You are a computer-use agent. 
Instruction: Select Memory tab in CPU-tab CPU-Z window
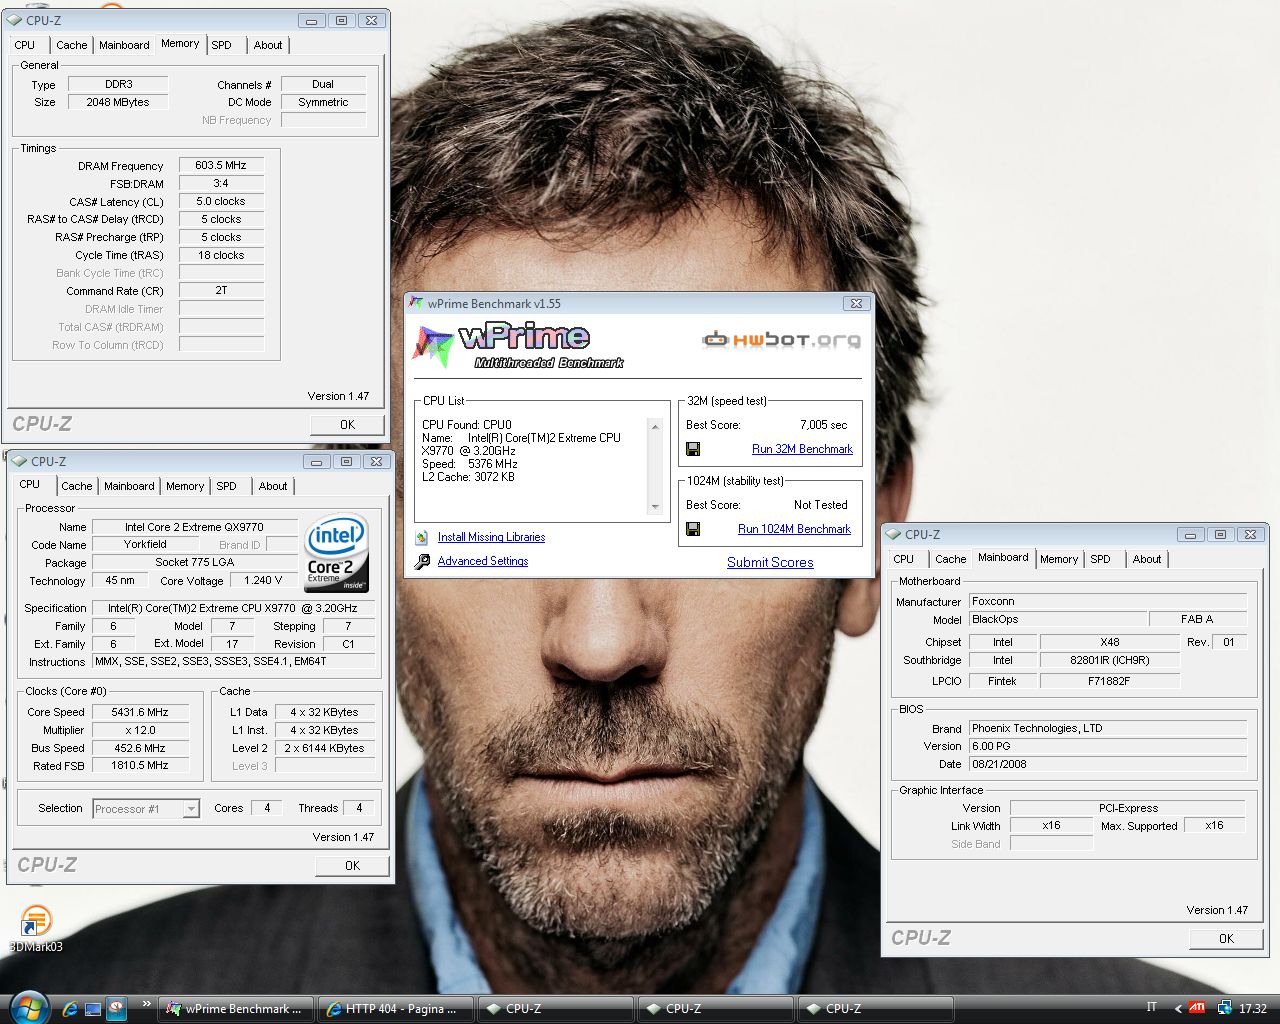185,486
